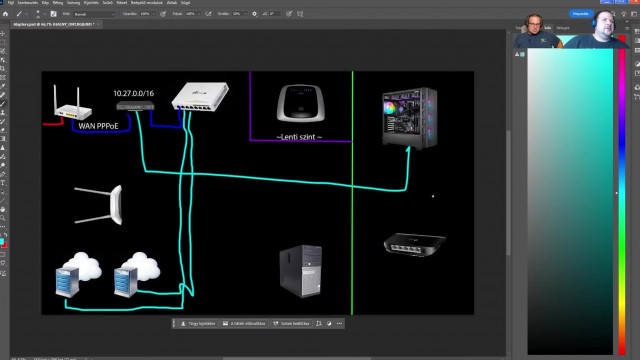Select the Clone Stamp tool
This screenshot has height=360, width=640.
pos(3,113)
